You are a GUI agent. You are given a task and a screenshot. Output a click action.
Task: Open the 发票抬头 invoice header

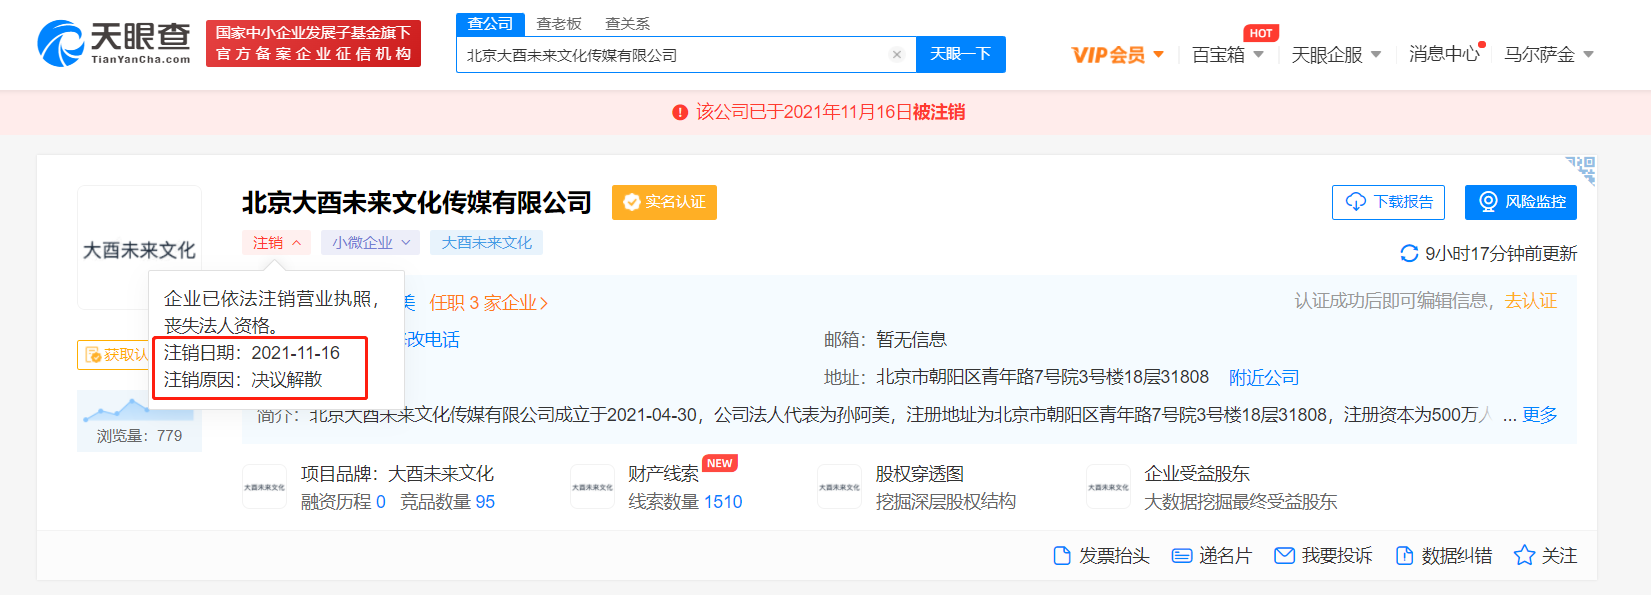[x=1101, y=556]
